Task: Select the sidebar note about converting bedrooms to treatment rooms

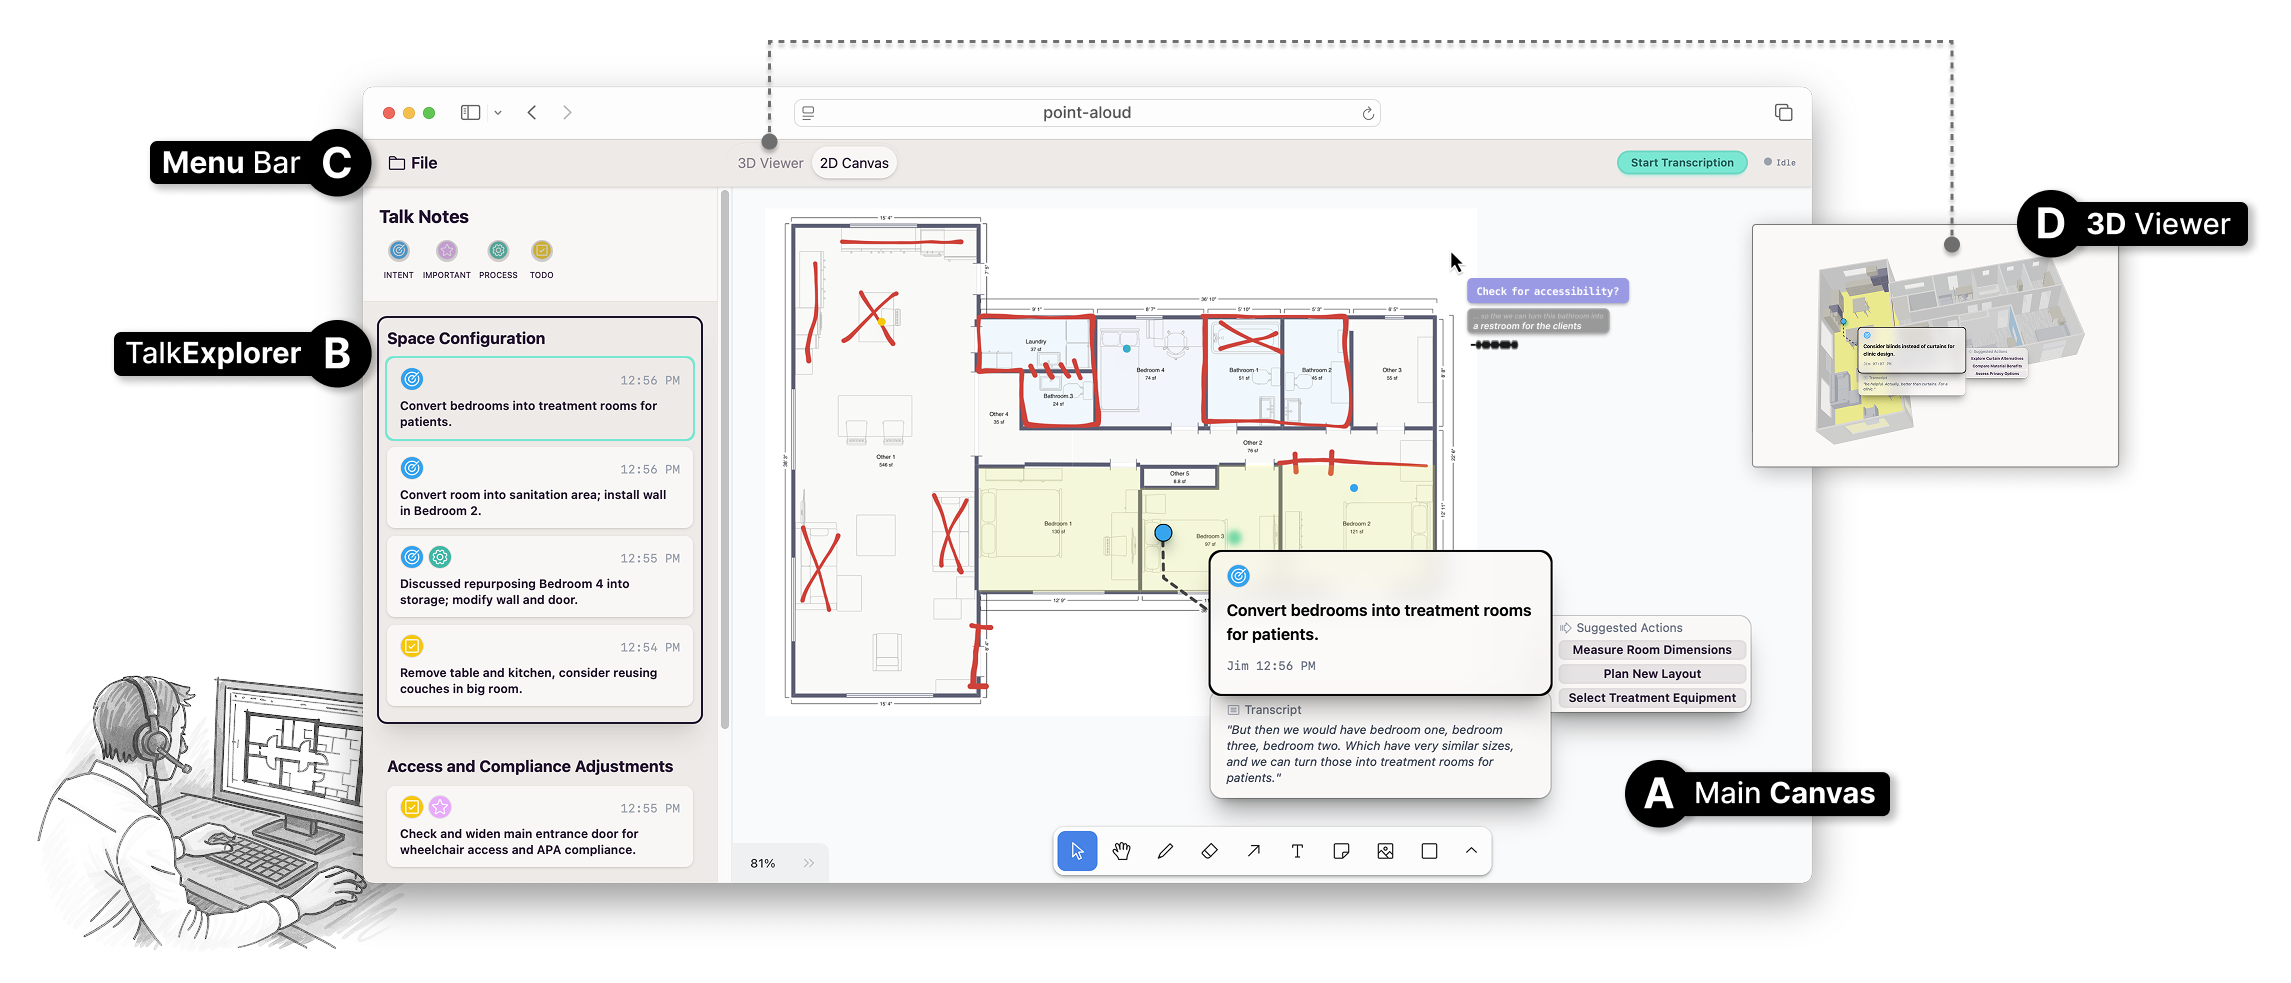Action: 540,399
